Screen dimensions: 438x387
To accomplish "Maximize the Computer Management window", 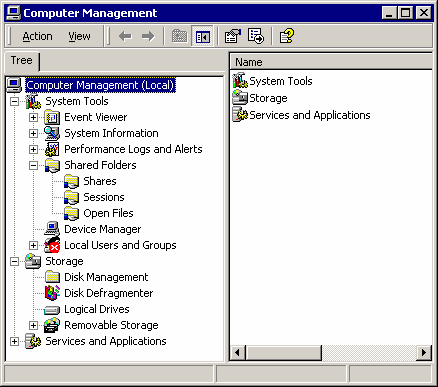I will [405, 13].
